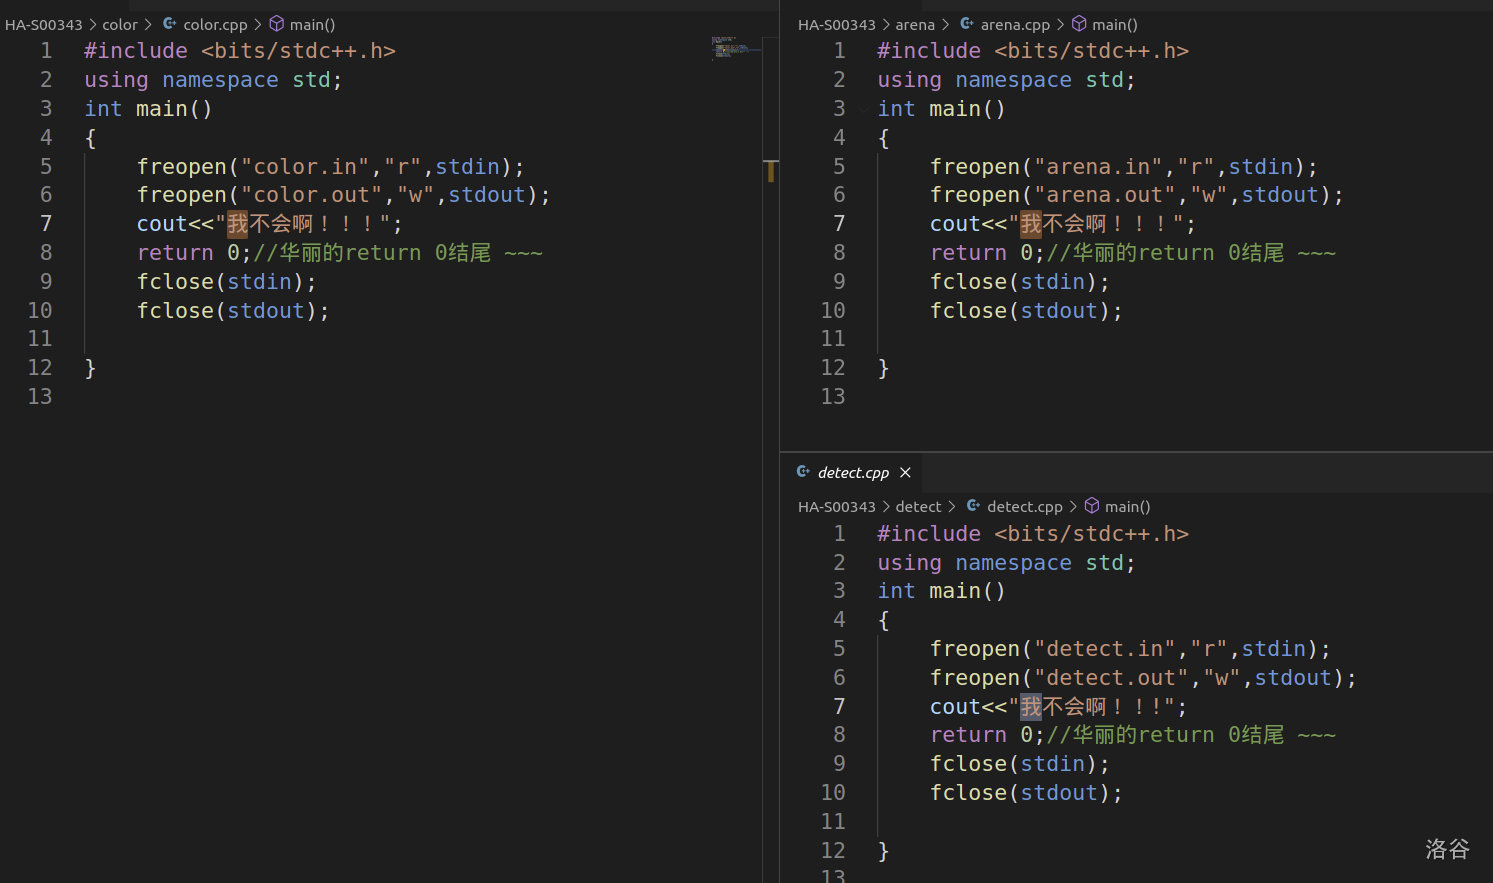
Task: Click the freopen "detect.in" line
Action: [1130, 649]
